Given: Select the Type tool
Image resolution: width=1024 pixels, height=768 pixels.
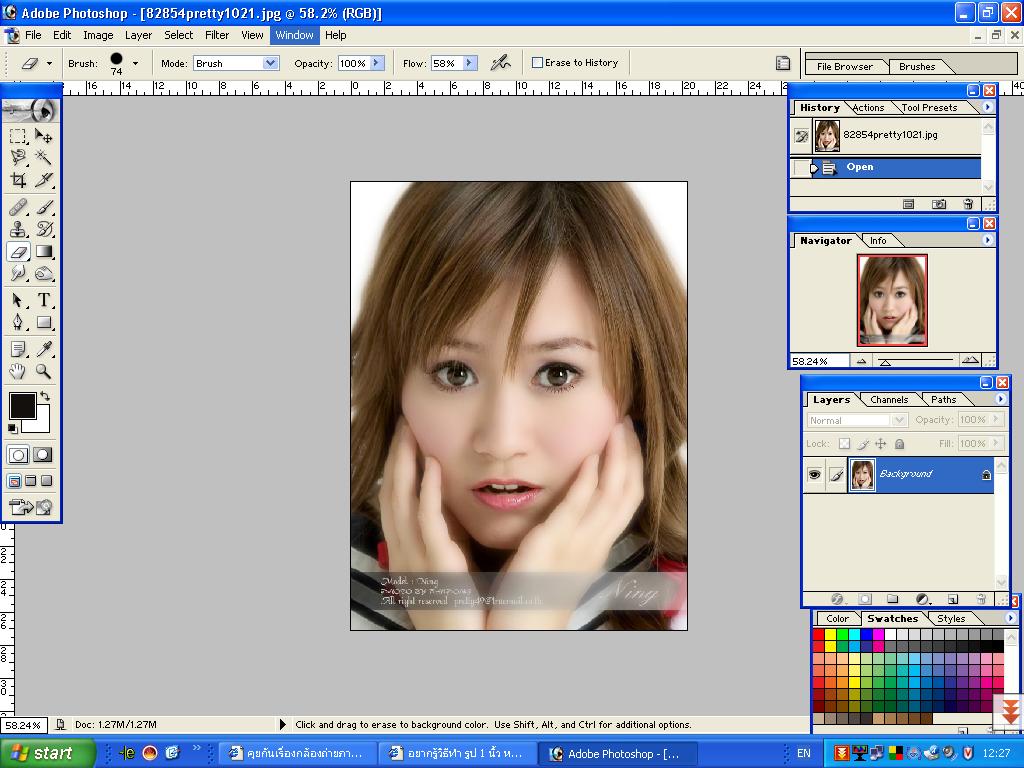Looking at the screenshot, I should click(44, 300).
